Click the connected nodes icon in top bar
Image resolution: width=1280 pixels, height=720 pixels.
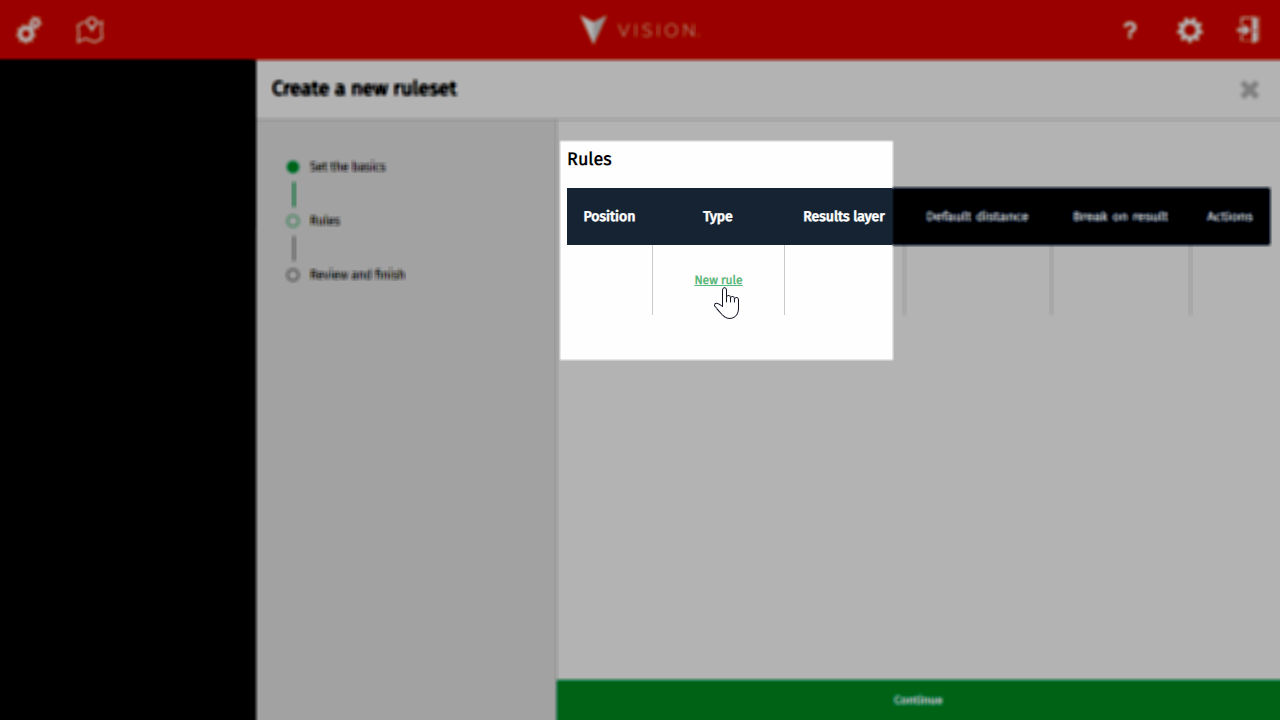pos(29,30)
